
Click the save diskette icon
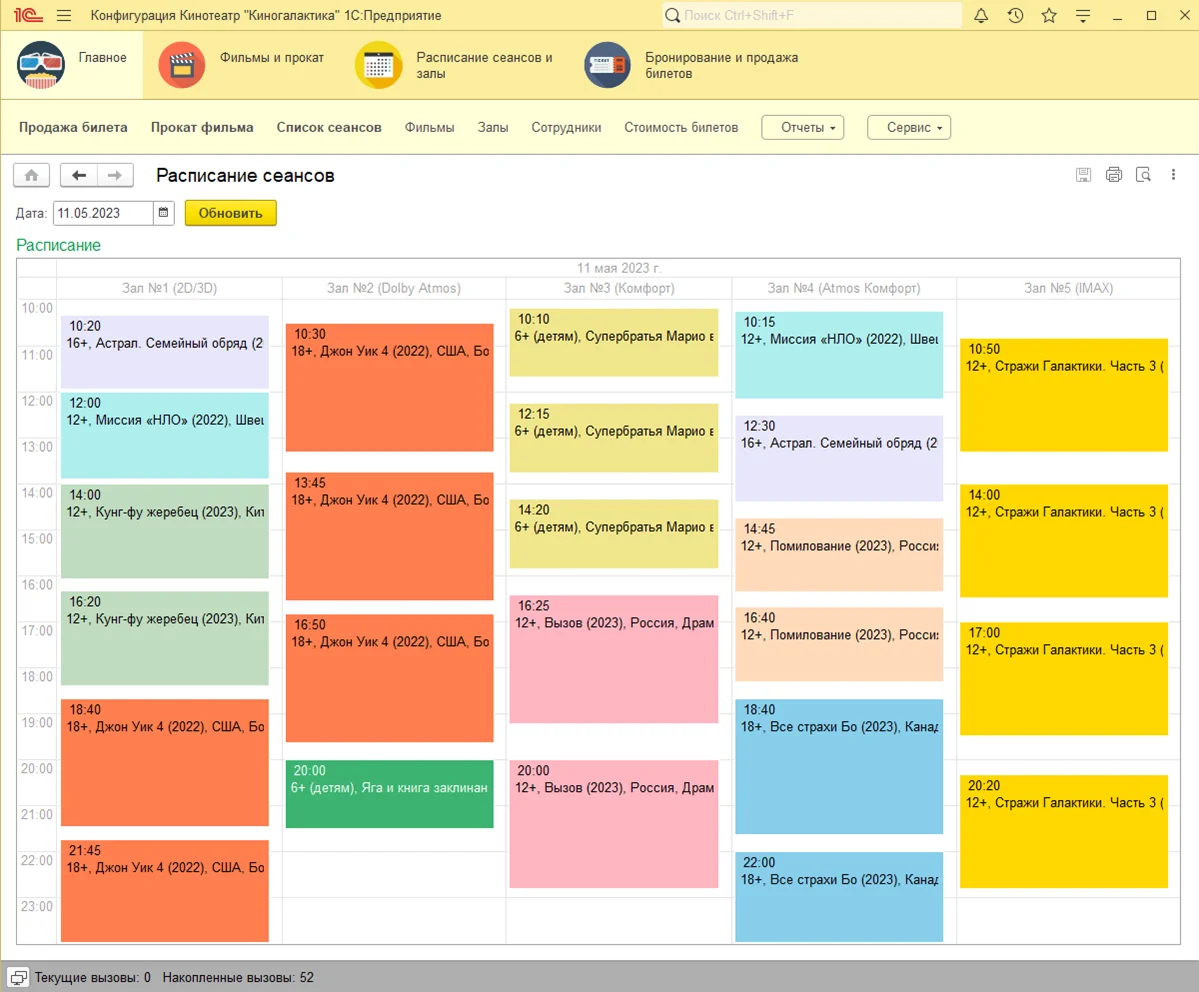[x=1084, y=175]
